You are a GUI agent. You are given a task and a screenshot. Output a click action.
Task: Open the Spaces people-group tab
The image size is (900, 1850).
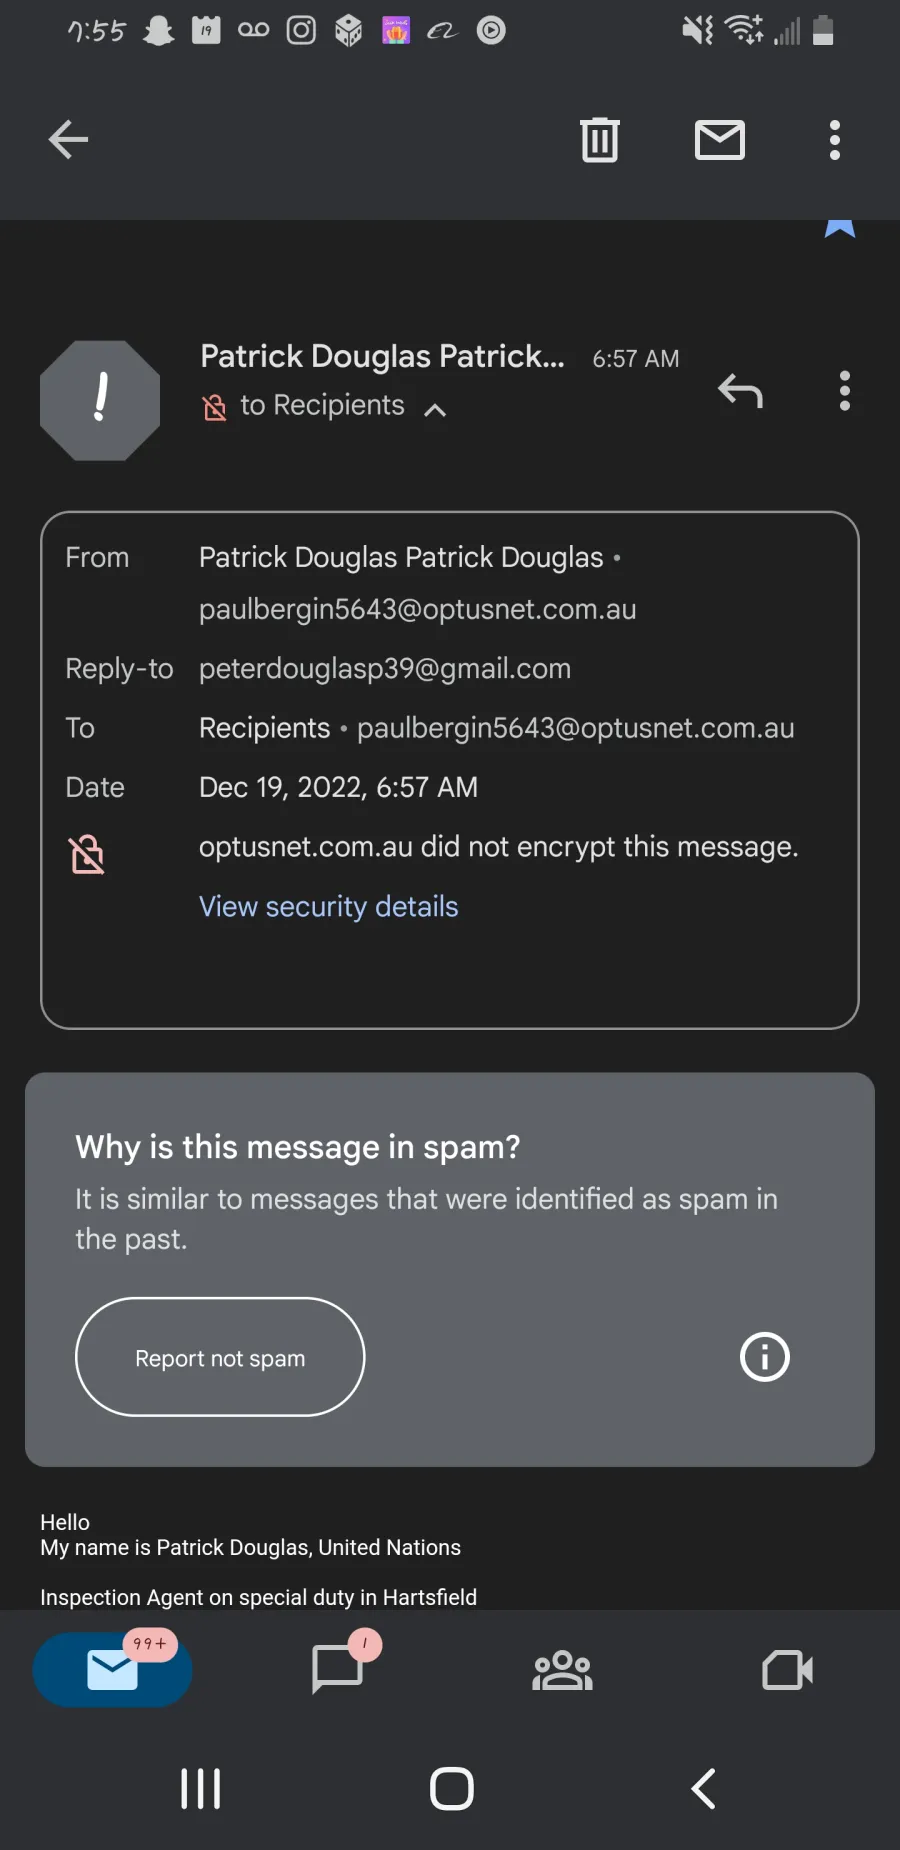pos(562,1669)
